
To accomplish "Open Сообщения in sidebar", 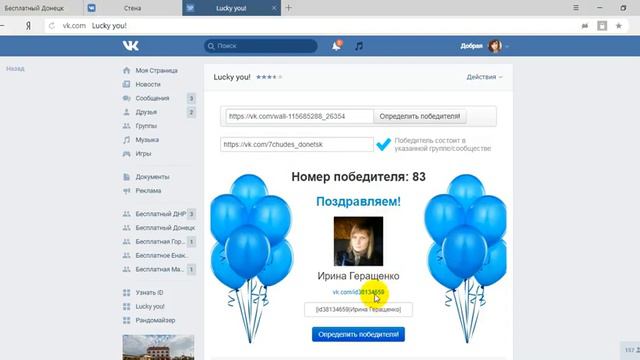I will tap(152, 98).
